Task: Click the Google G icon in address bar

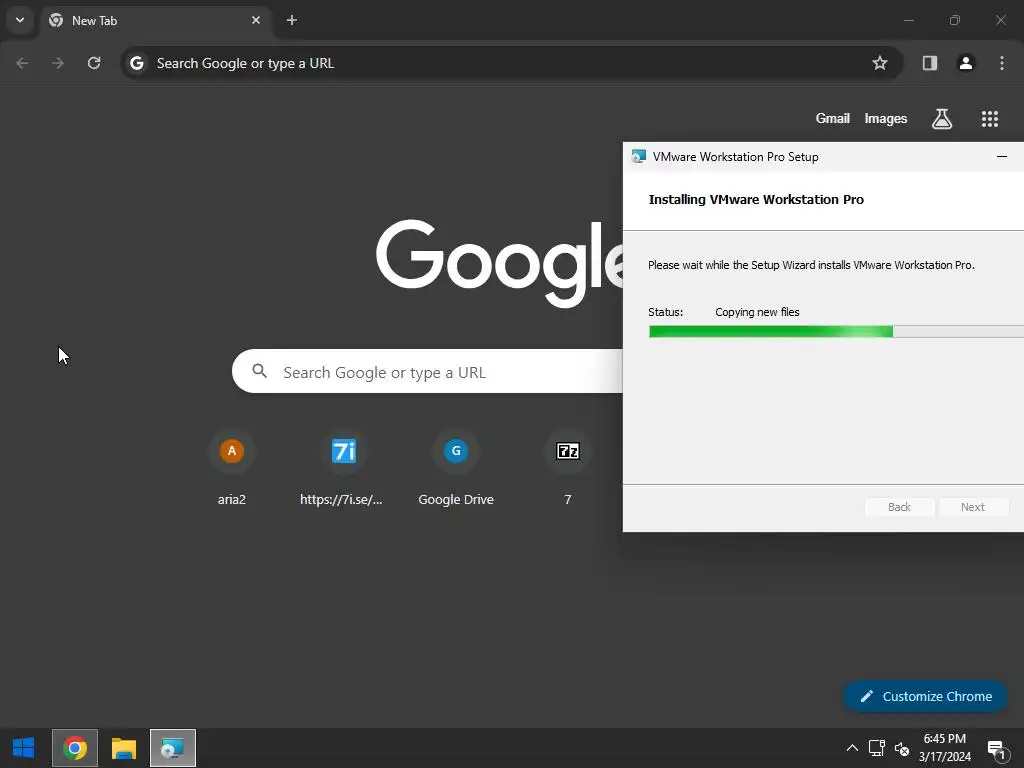Action: (136, 63)
